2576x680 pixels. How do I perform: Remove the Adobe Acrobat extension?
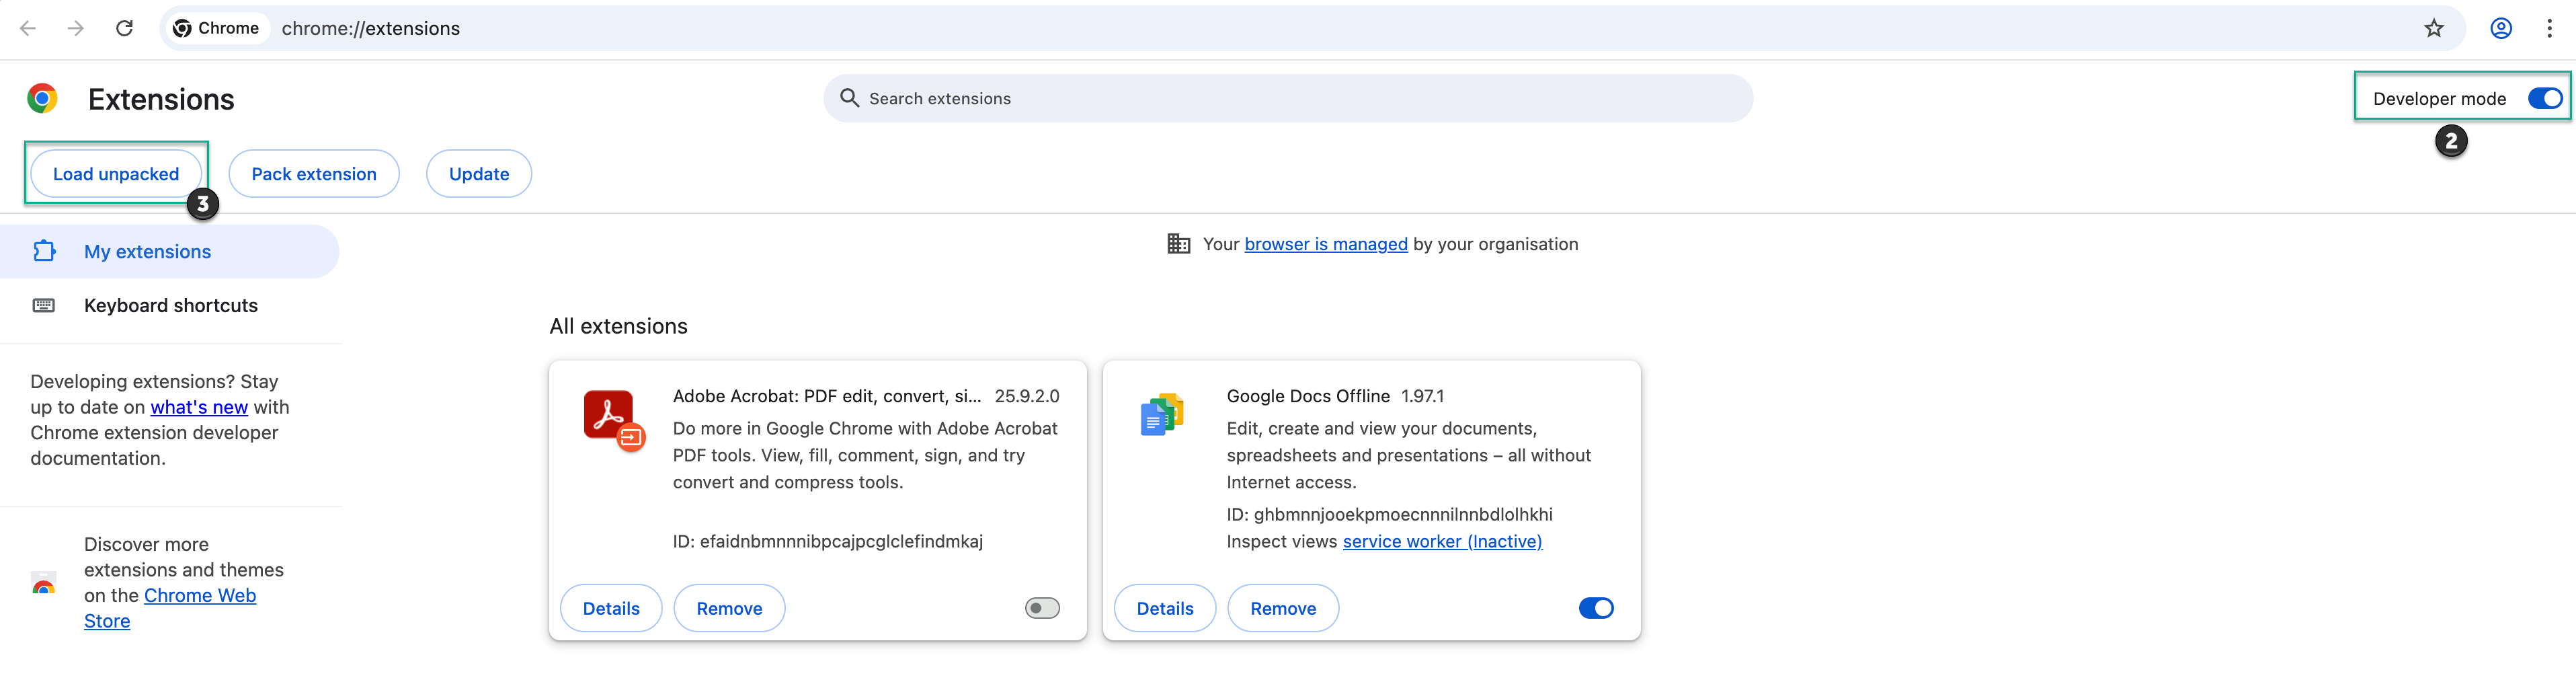point(729,608)
